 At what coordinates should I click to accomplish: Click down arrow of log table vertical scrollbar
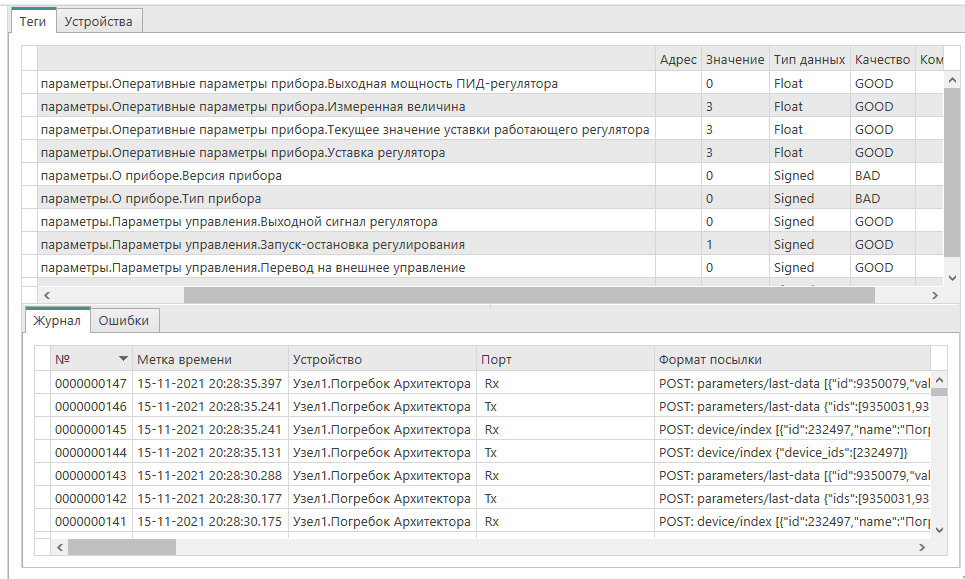940,529
